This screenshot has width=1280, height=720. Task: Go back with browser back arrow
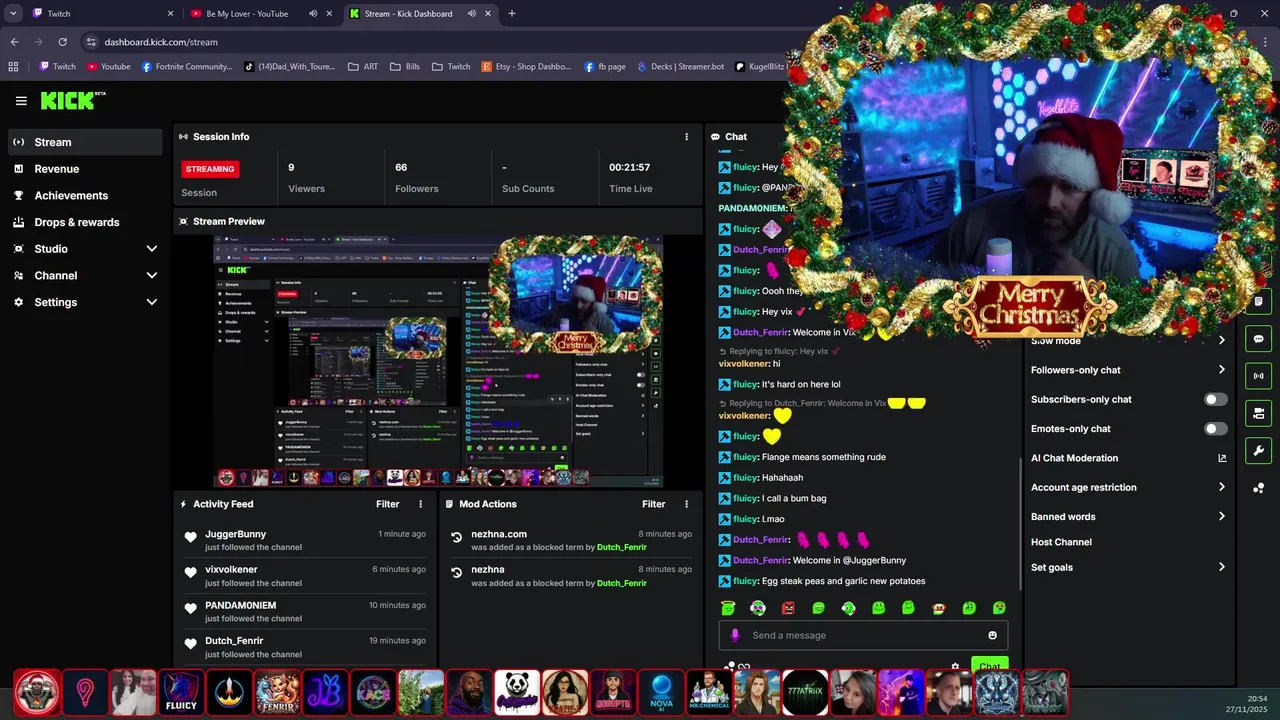pos(14,42)
